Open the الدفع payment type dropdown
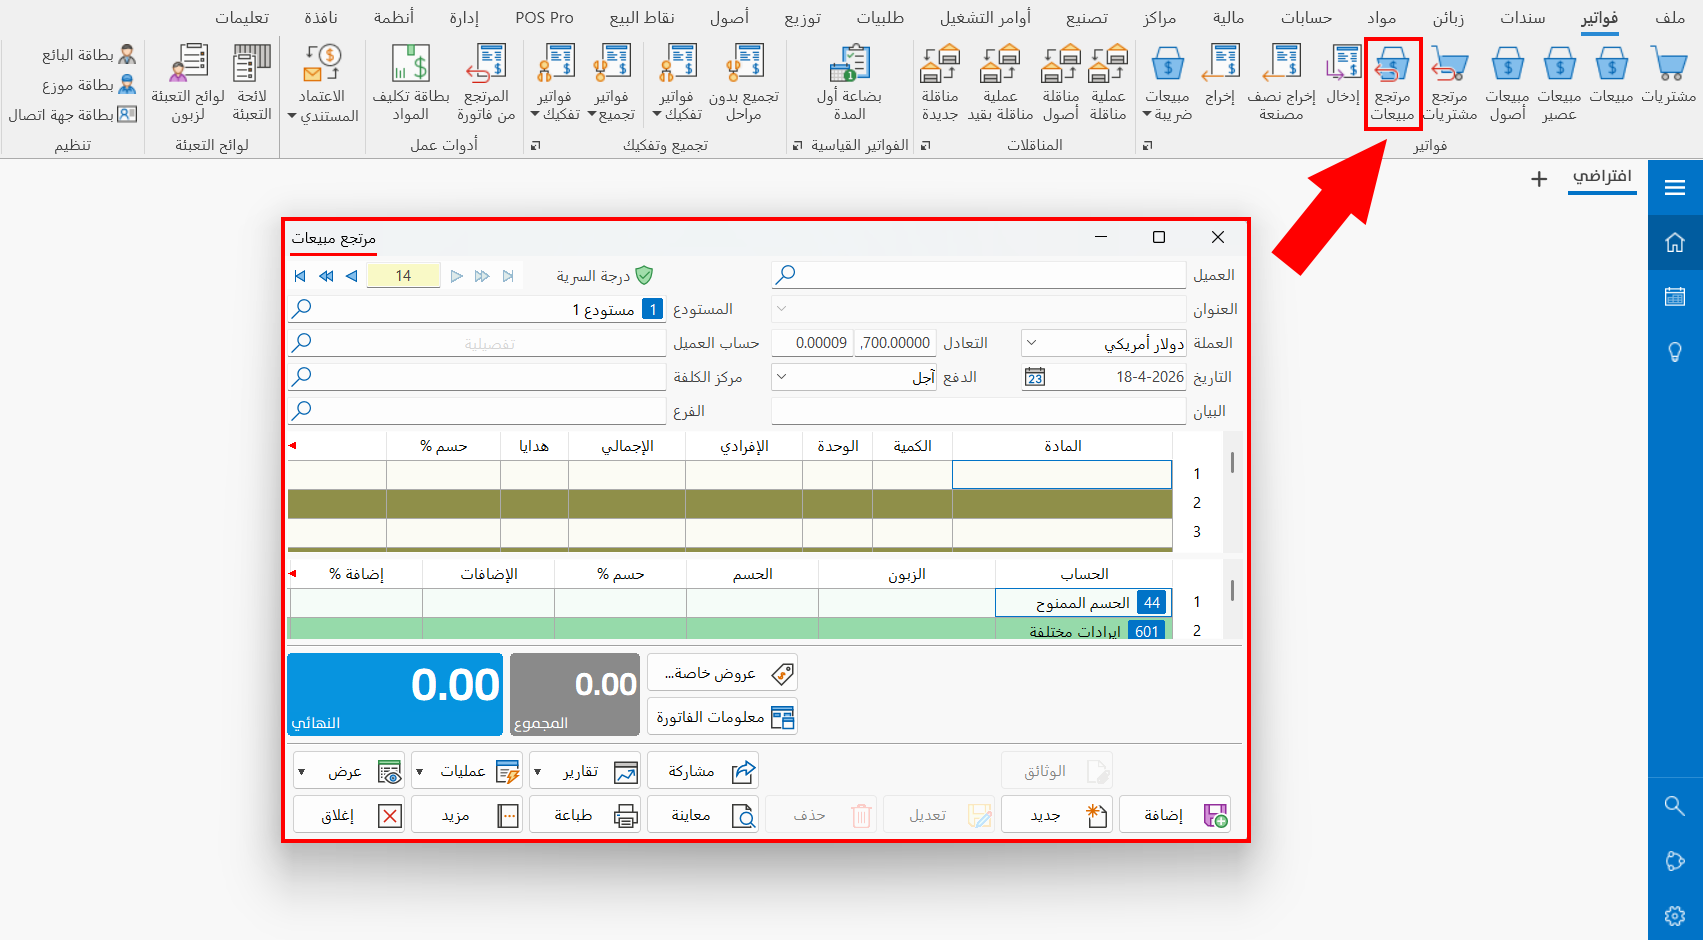1703x940 pixels. [782, 377]
